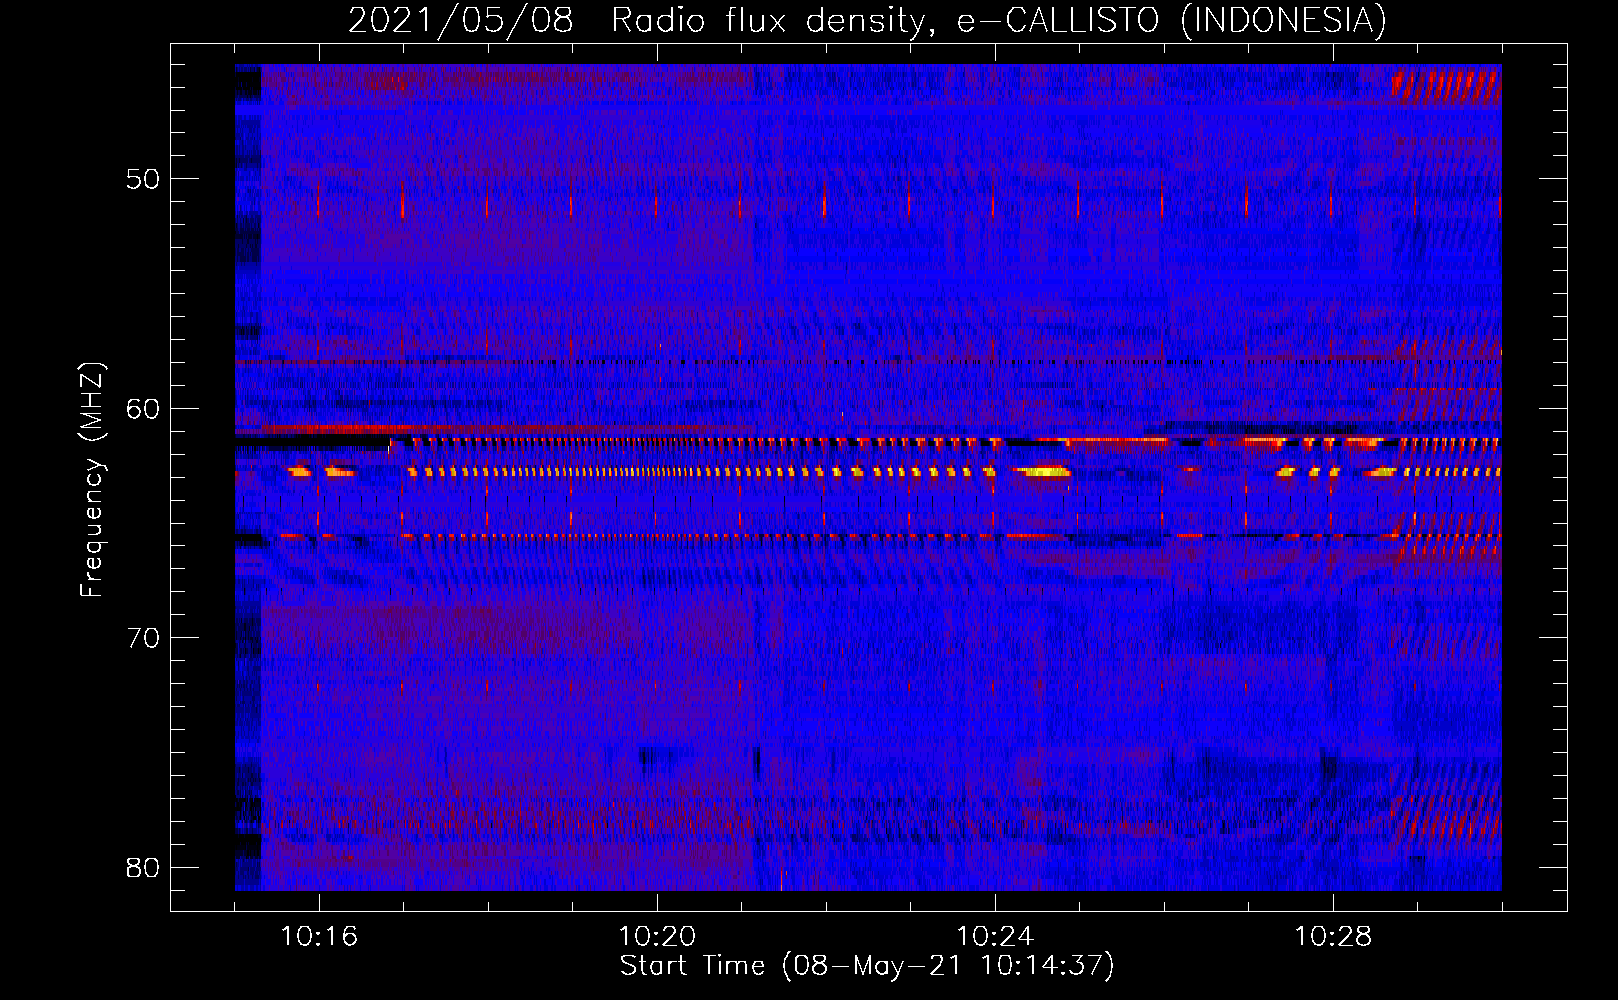Click the 50 frequency tick label
This screenshot has height=1000, width=1618.
click(x=143, y=179)
